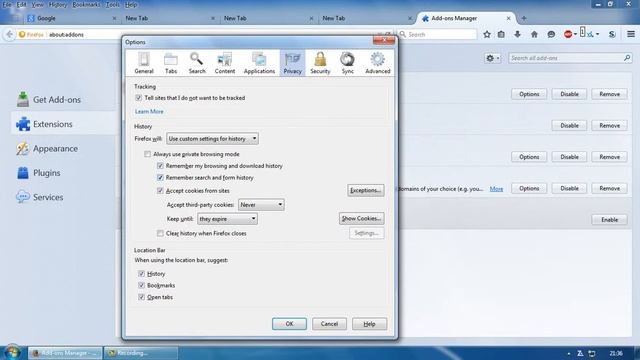
Task: Toggle Always use private browsing mode
Action: [147, 154]
